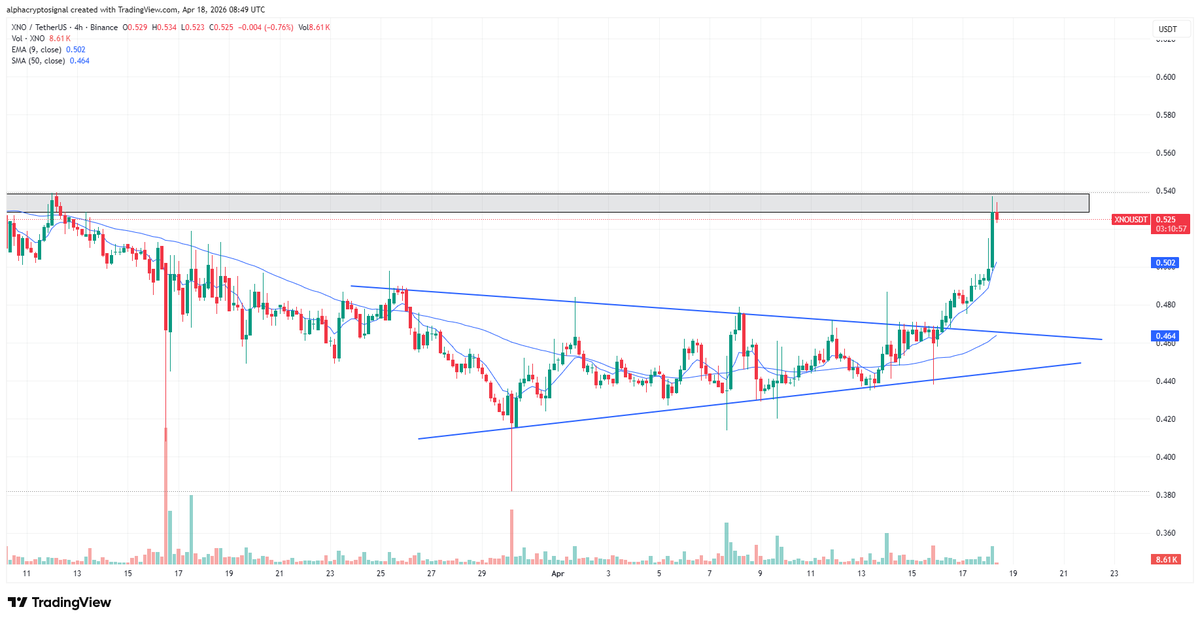Click the 3 date label on time axis
1200x622 pixels.
point(609,575)
